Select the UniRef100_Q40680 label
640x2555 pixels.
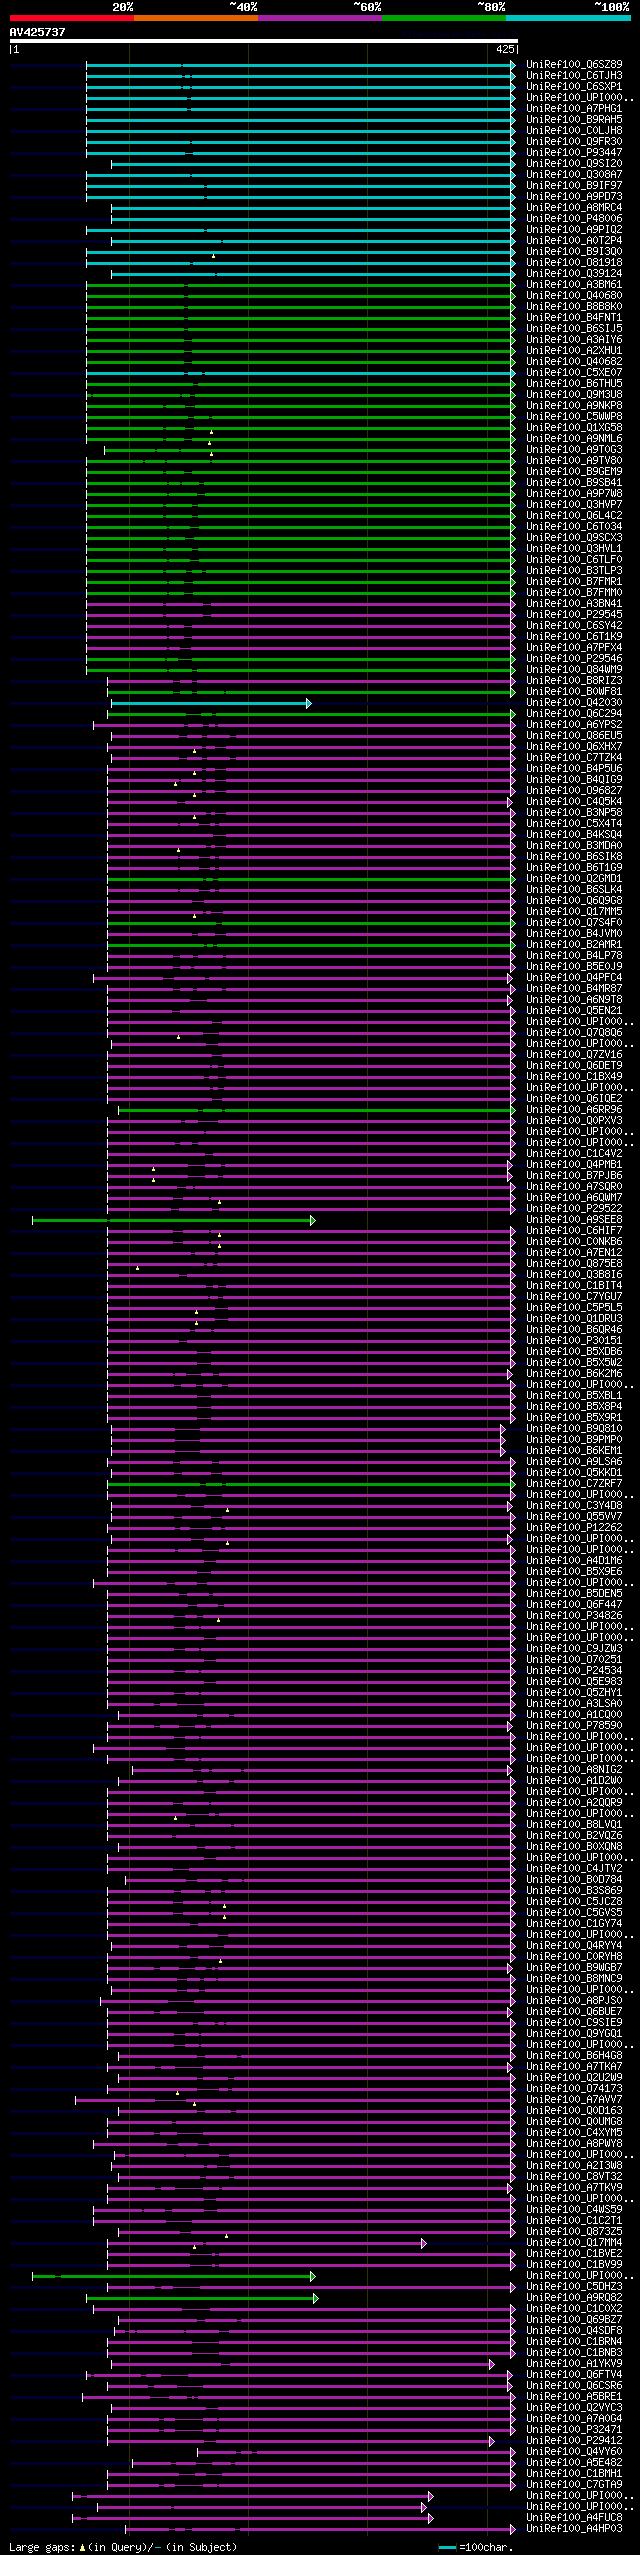[574, 296]
